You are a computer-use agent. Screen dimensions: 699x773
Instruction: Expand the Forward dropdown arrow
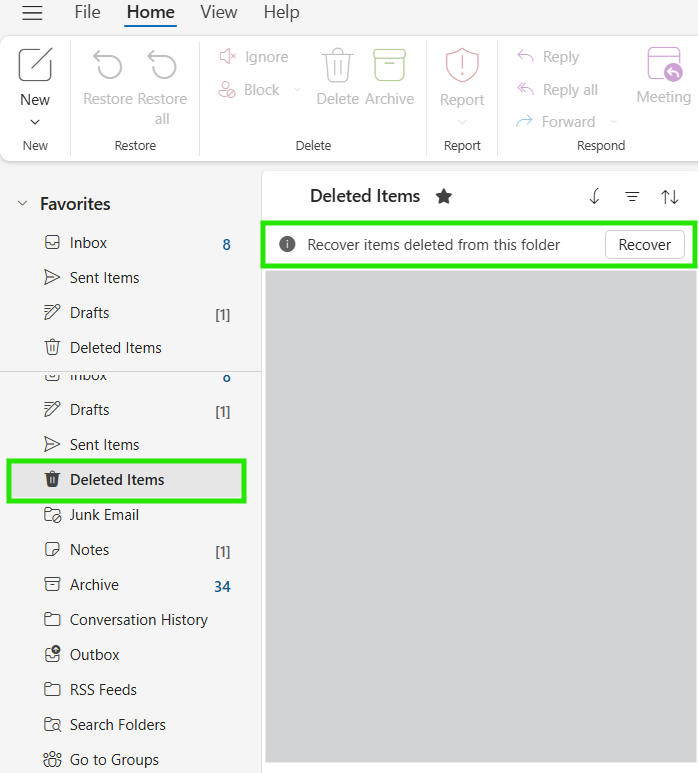(614, 121)
